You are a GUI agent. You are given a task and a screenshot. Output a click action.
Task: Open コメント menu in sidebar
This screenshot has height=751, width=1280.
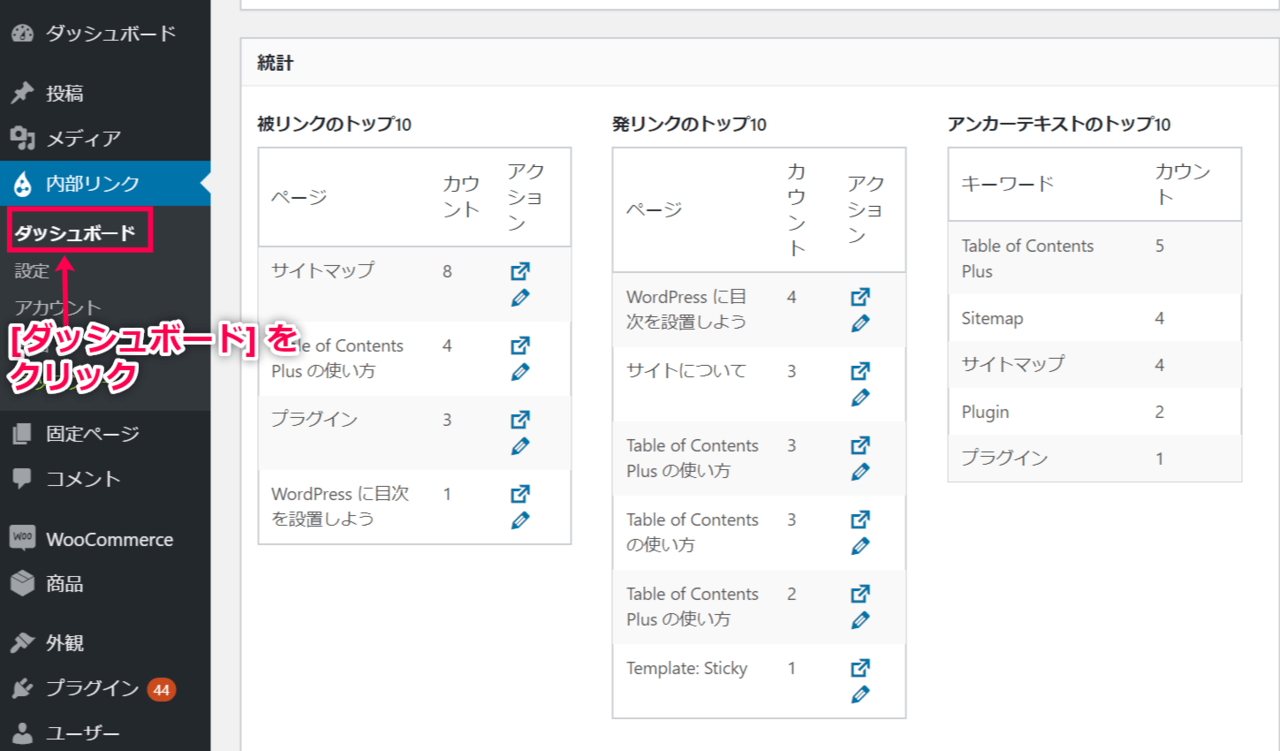tap(82, 479)
